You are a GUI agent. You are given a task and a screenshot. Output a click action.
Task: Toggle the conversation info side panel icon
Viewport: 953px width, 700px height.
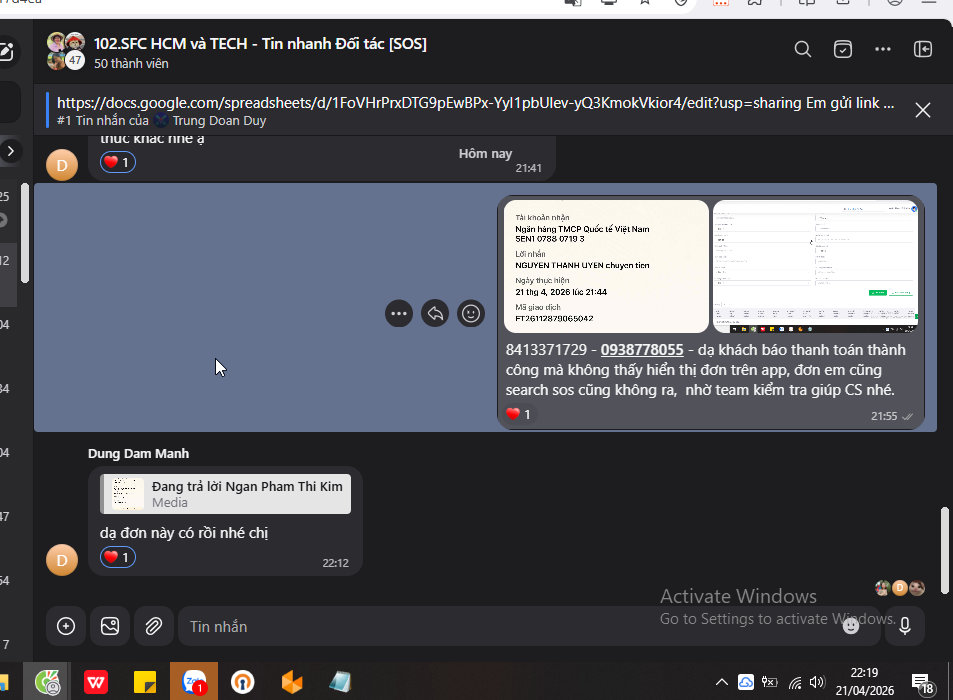923,49
